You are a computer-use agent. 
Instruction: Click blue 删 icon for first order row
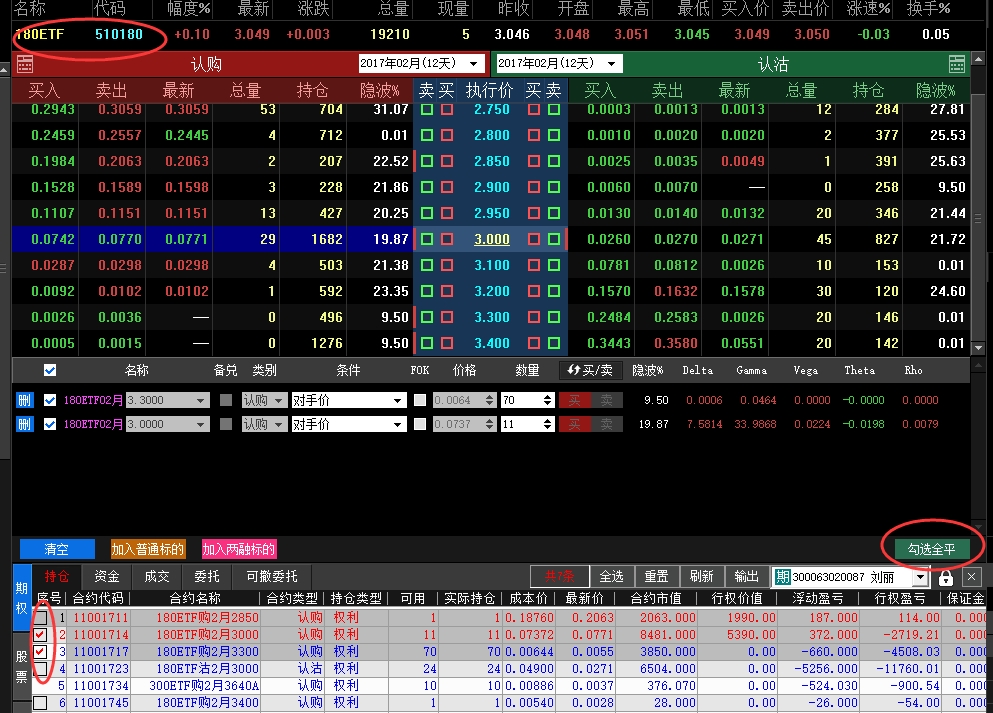[24, 400]
